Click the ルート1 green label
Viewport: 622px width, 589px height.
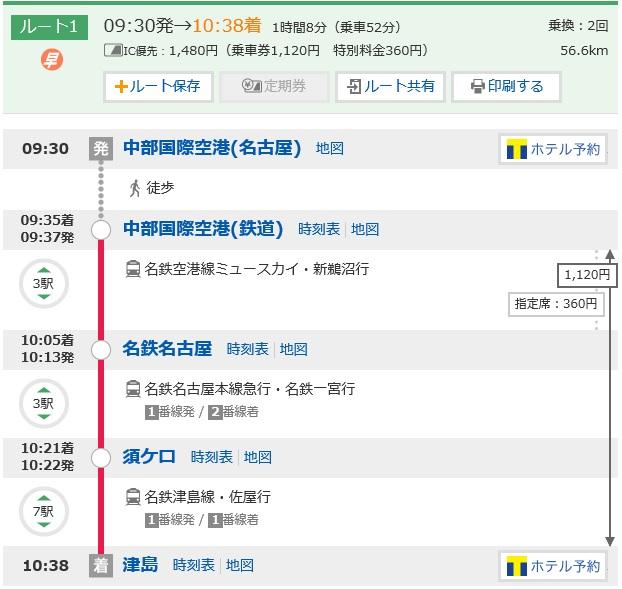49,27
